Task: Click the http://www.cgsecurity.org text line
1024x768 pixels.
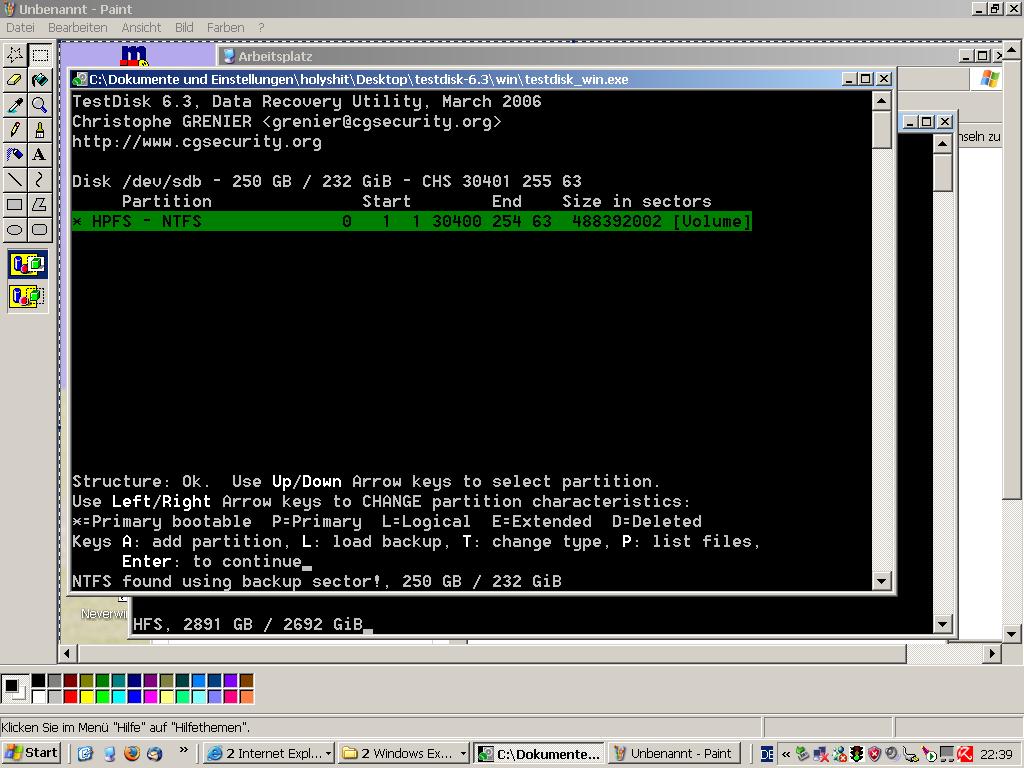Action: click(197, 142)
